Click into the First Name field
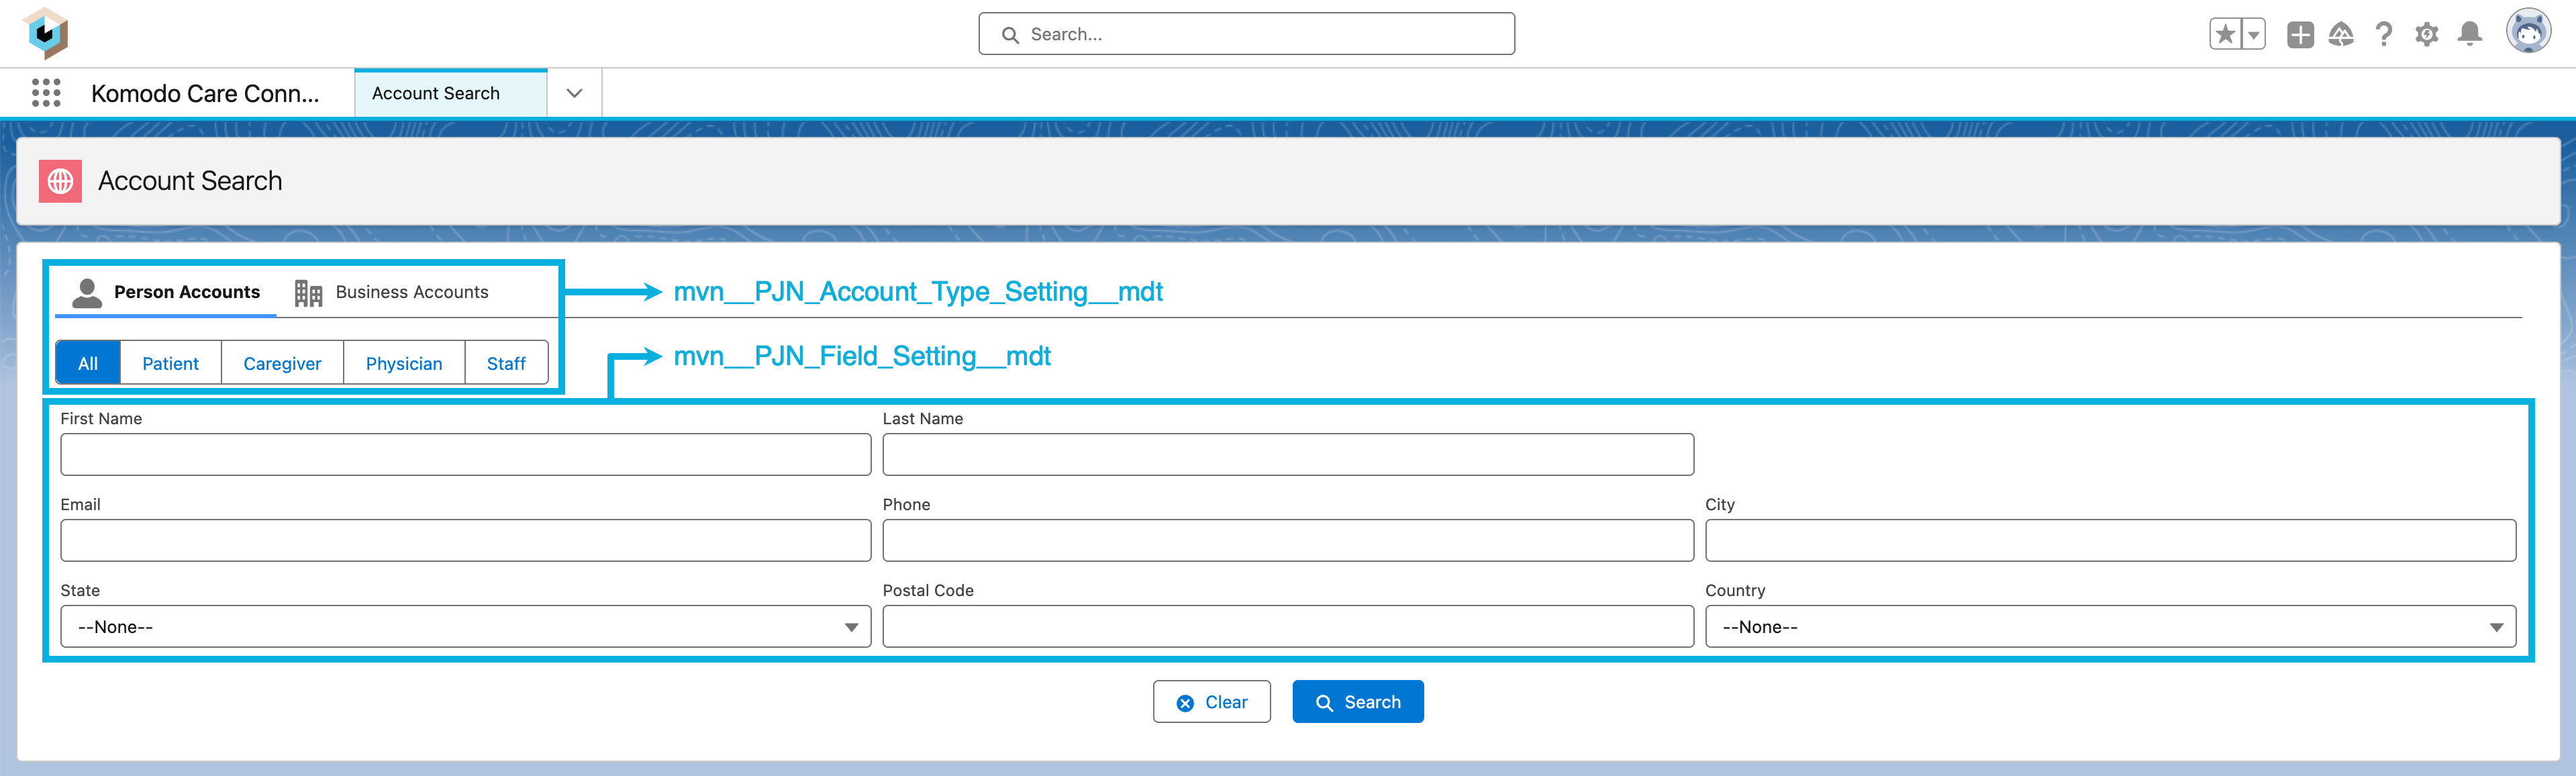Image resolution: width=2576 pixels, height=776 pixels. [x=465, y=454]
